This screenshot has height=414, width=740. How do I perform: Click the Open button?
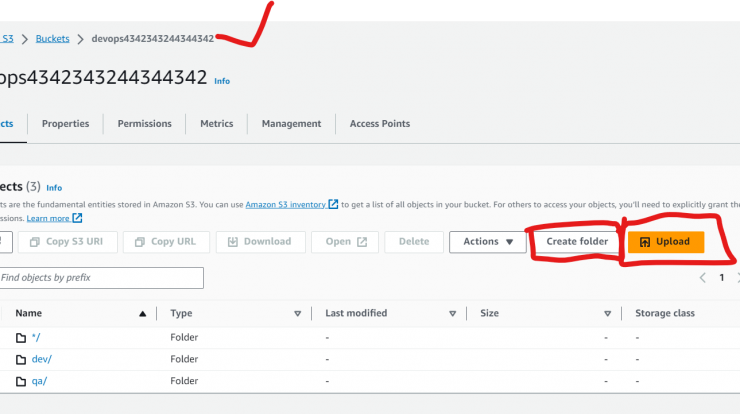click(x=345, y=242)
